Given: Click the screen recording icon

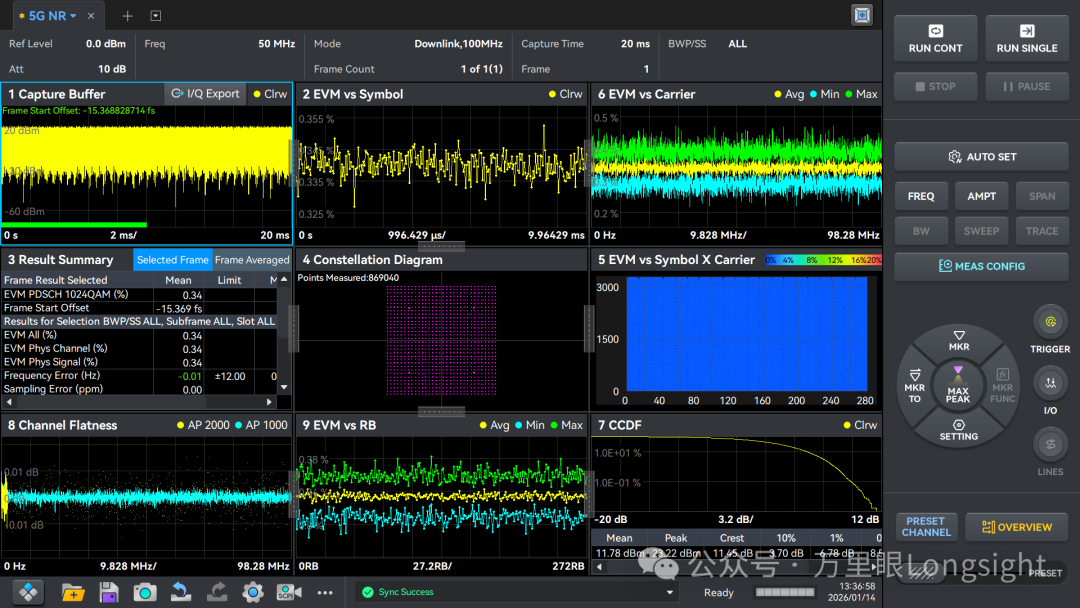Looking at the screenshot, I should coord(289,592).
